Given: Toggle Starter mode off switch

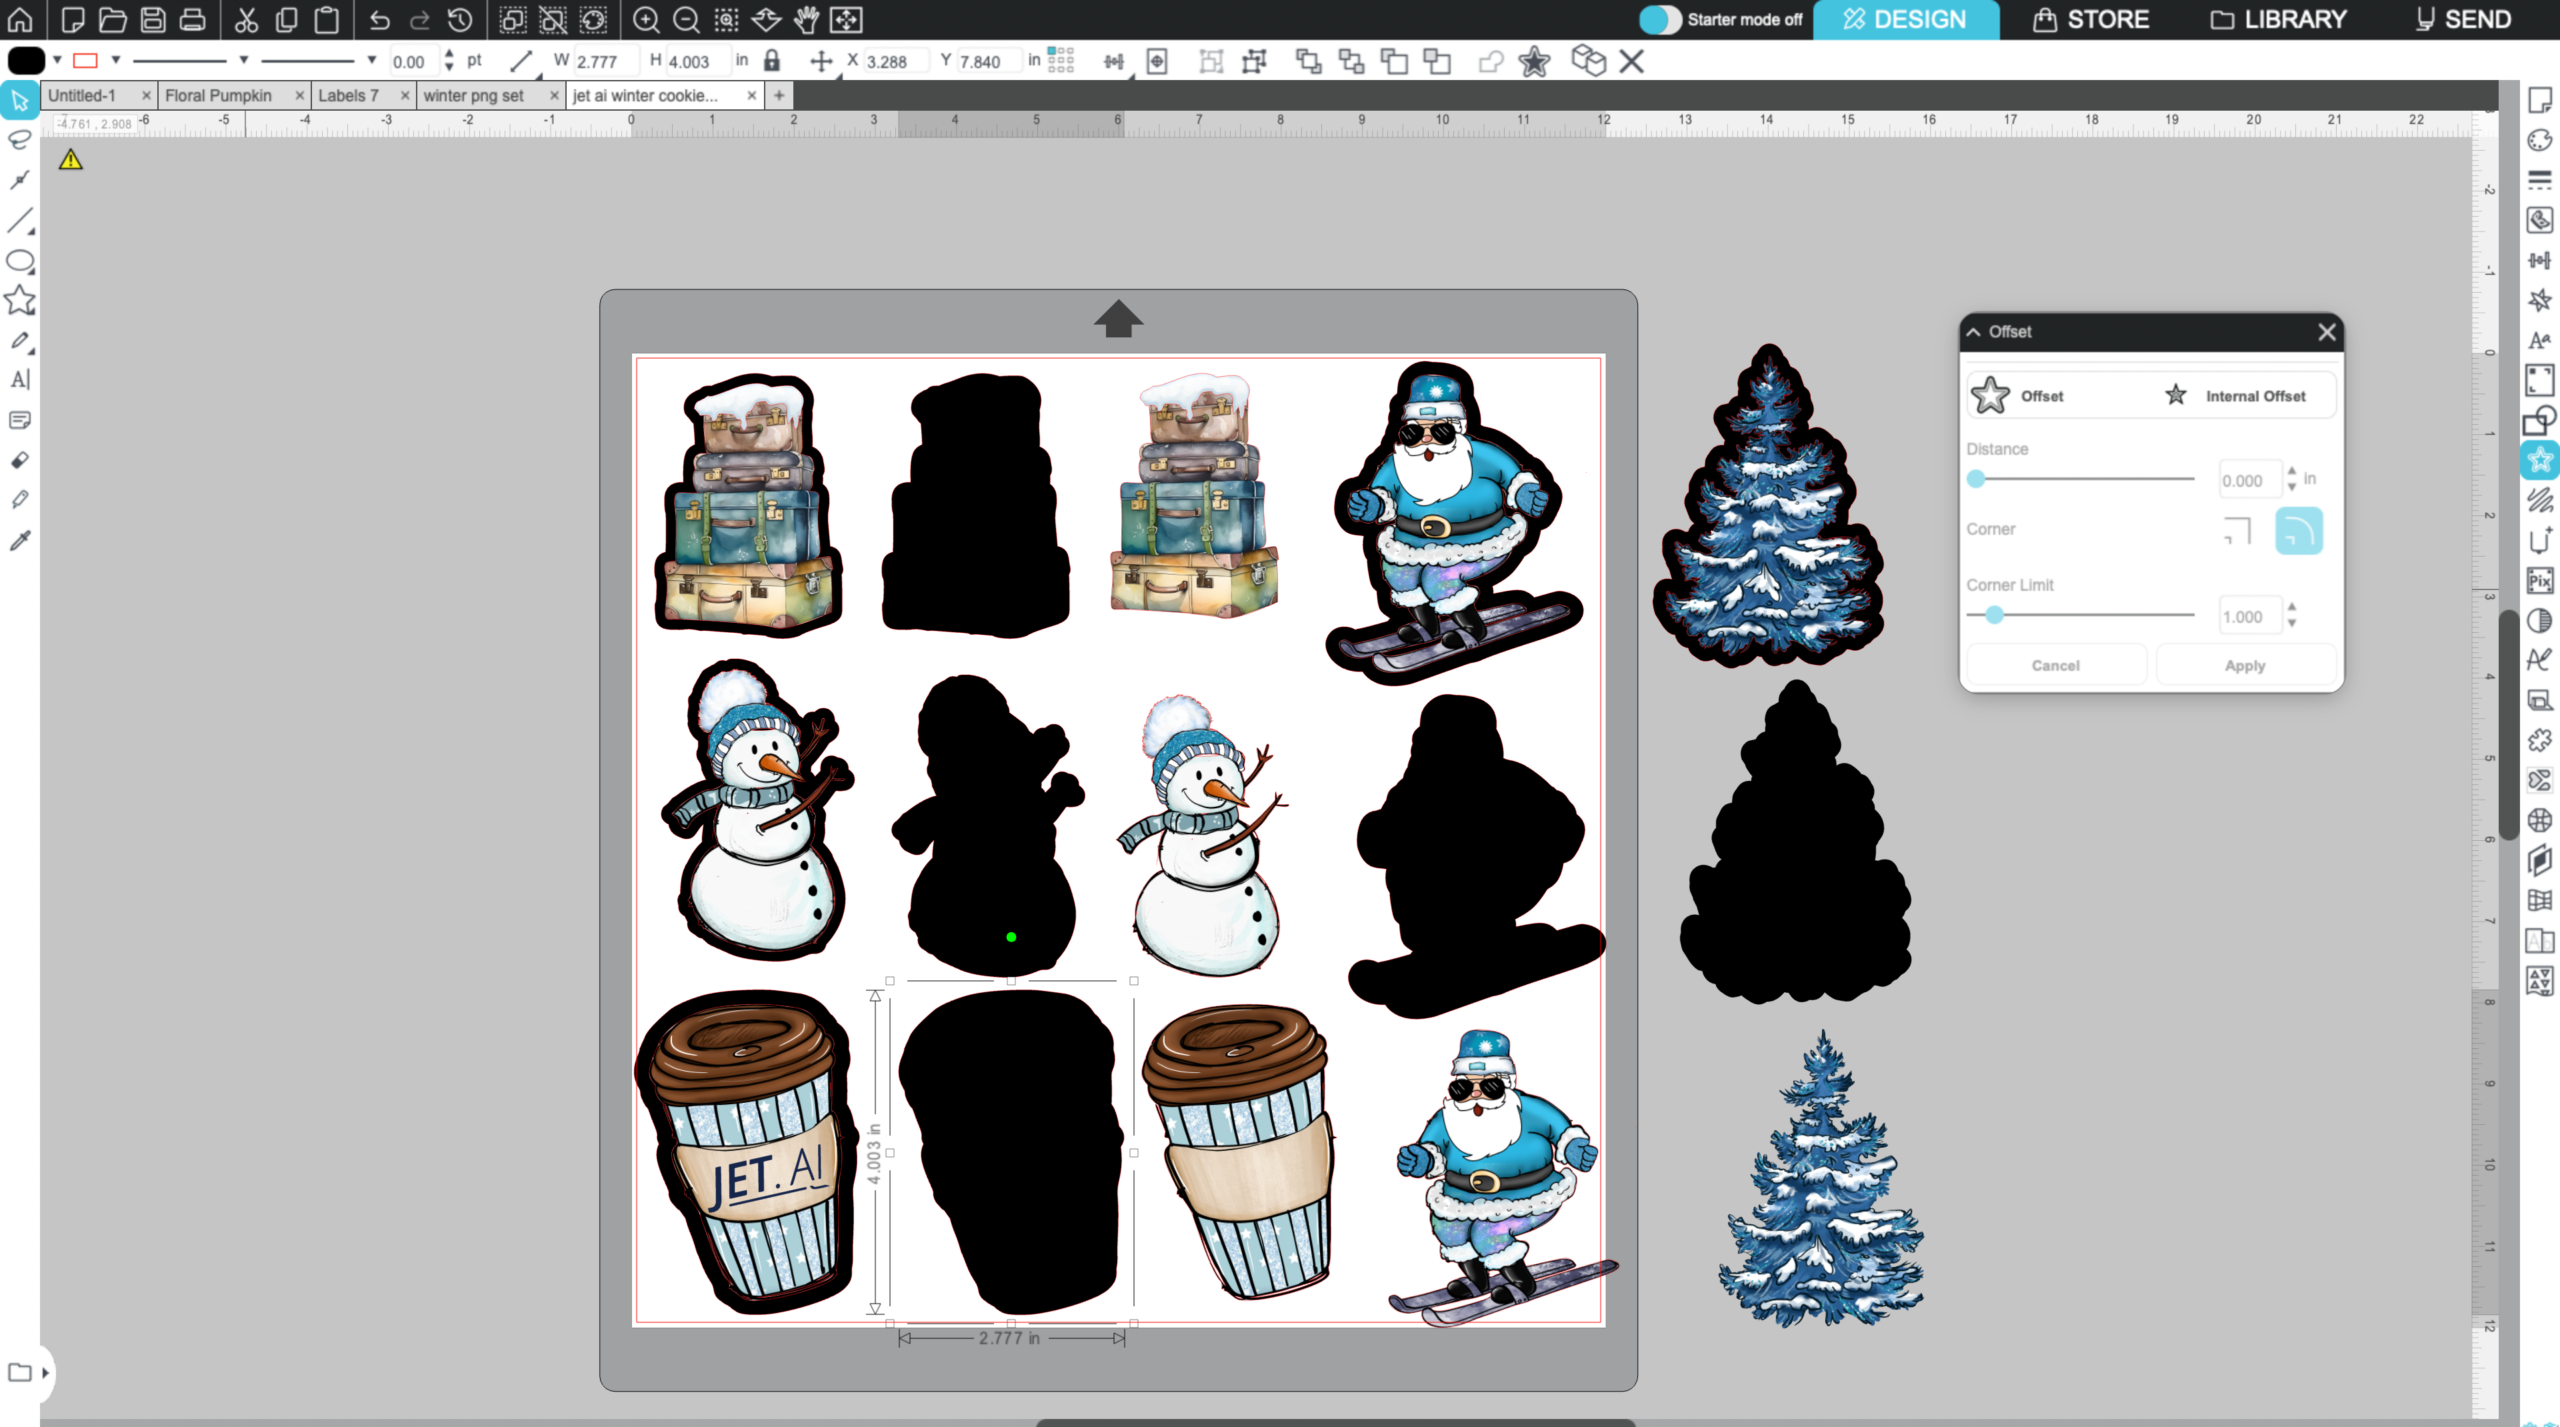Looking at the screenshot, I should tap(1661, 19).
